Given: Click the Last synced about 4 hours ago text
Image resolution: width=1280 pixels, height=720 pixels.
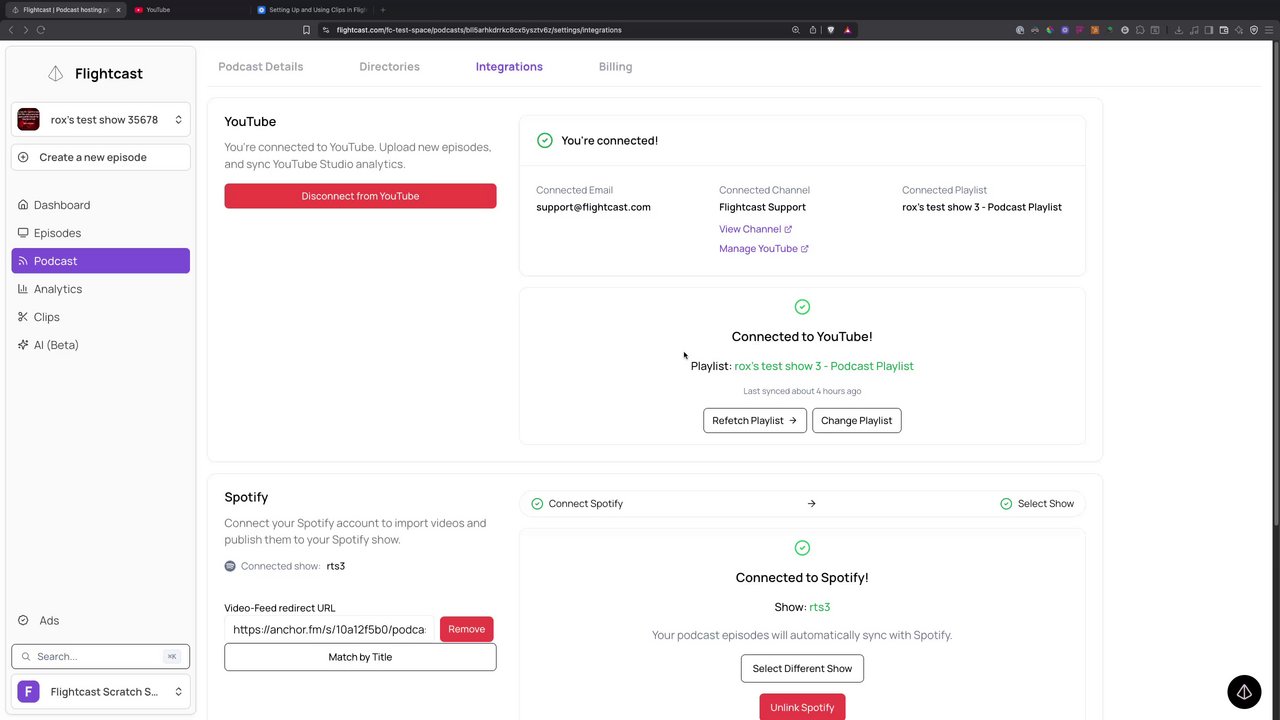Looking at the screenshot, I should [802, 391].
